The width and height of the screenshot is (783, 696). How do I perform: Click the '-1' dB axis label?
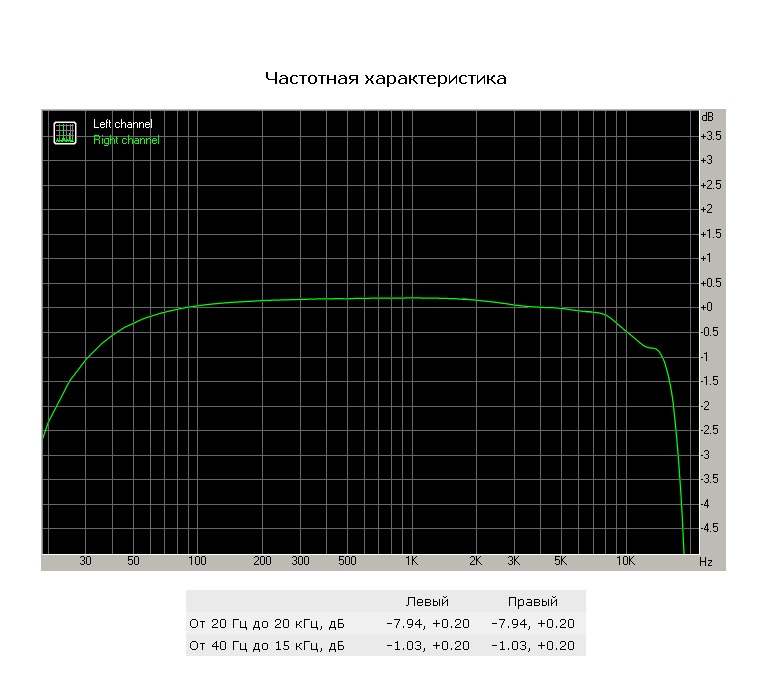pyautogui.click(x=705, y=356)
